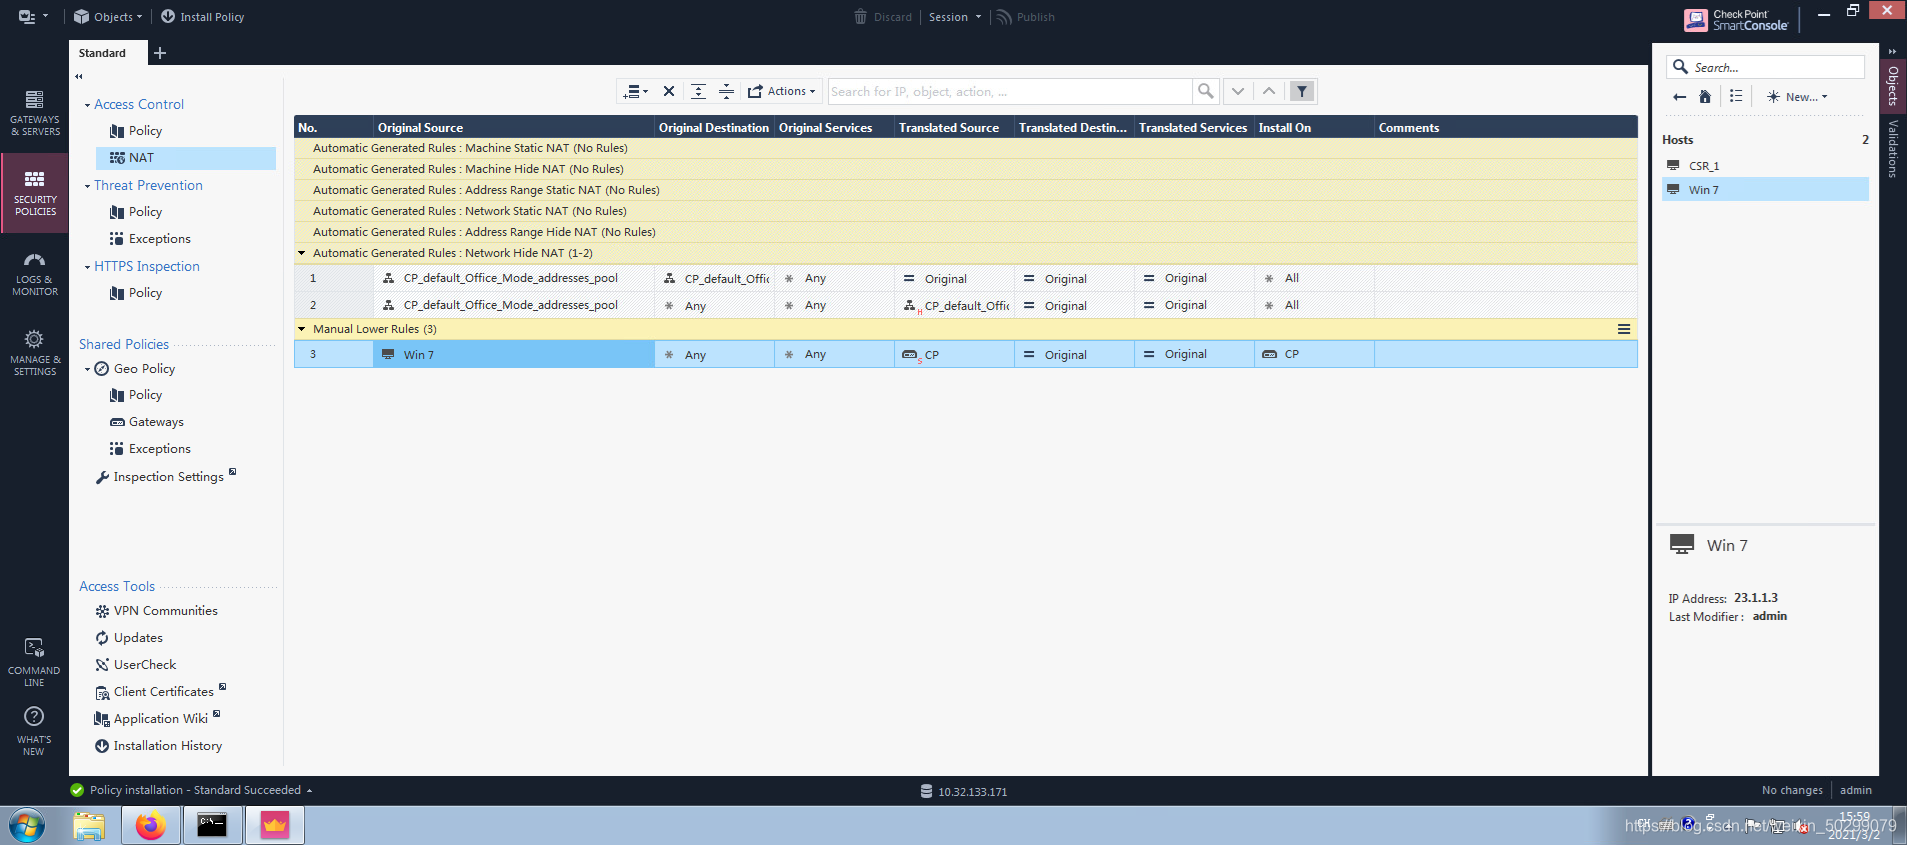Open the New... object dropdown

coord(1797,97)
